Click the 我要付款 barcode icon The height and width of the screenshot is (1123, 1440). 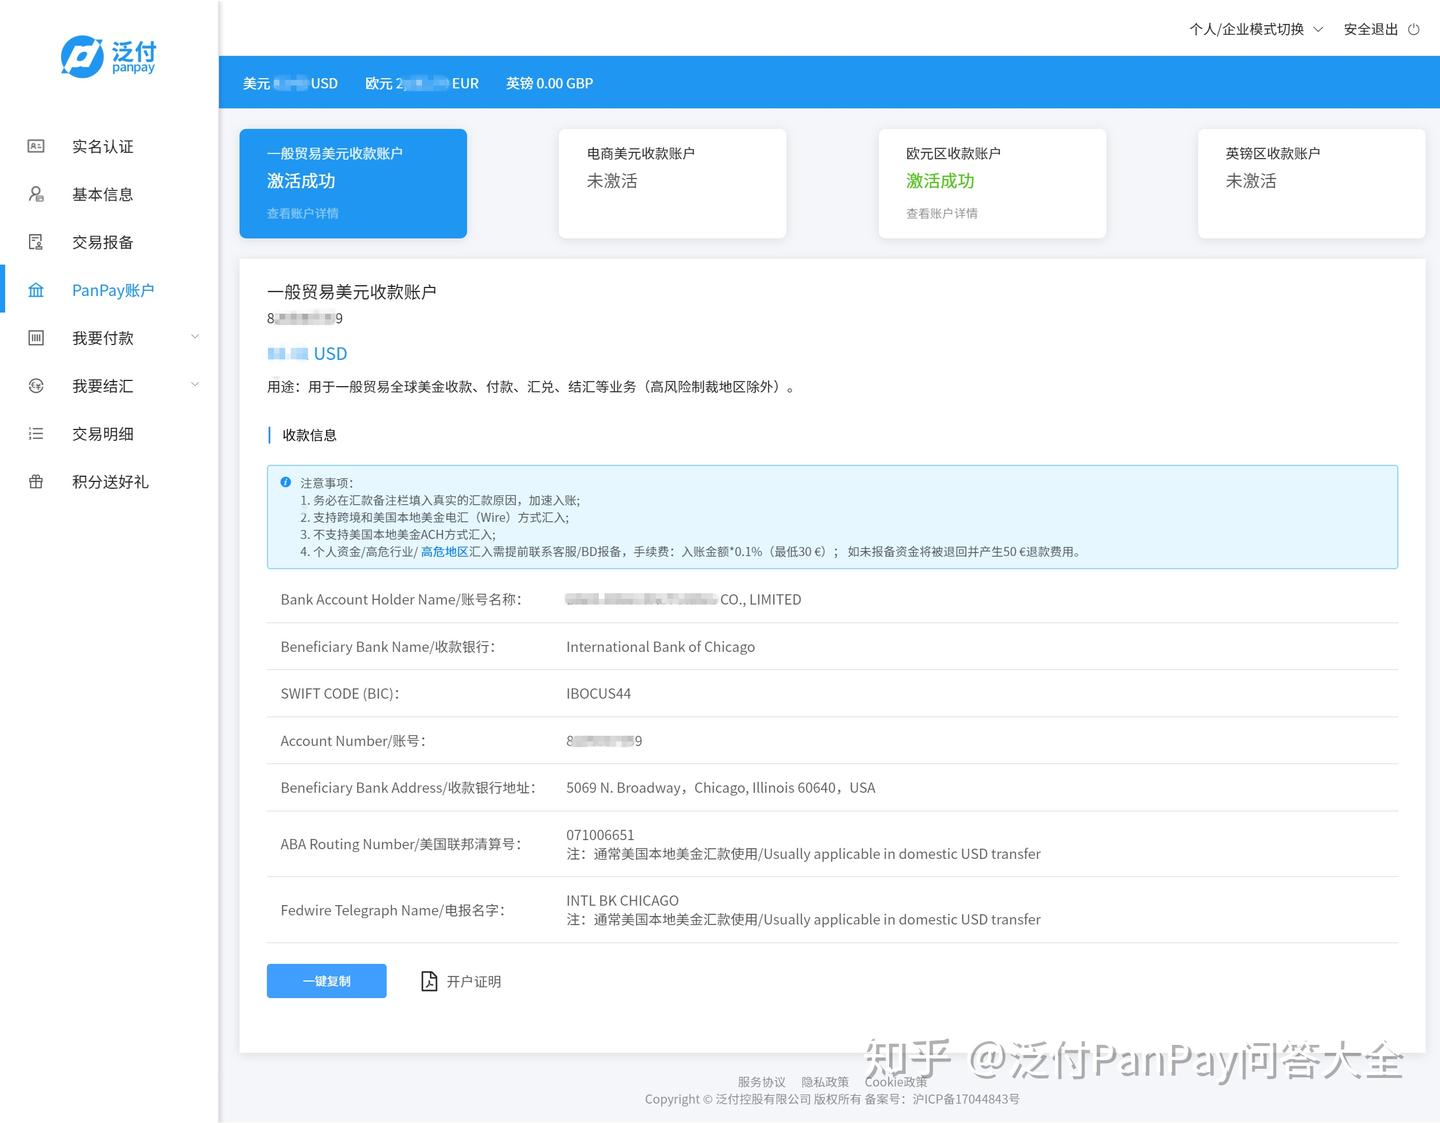click(x=35, y=338)
